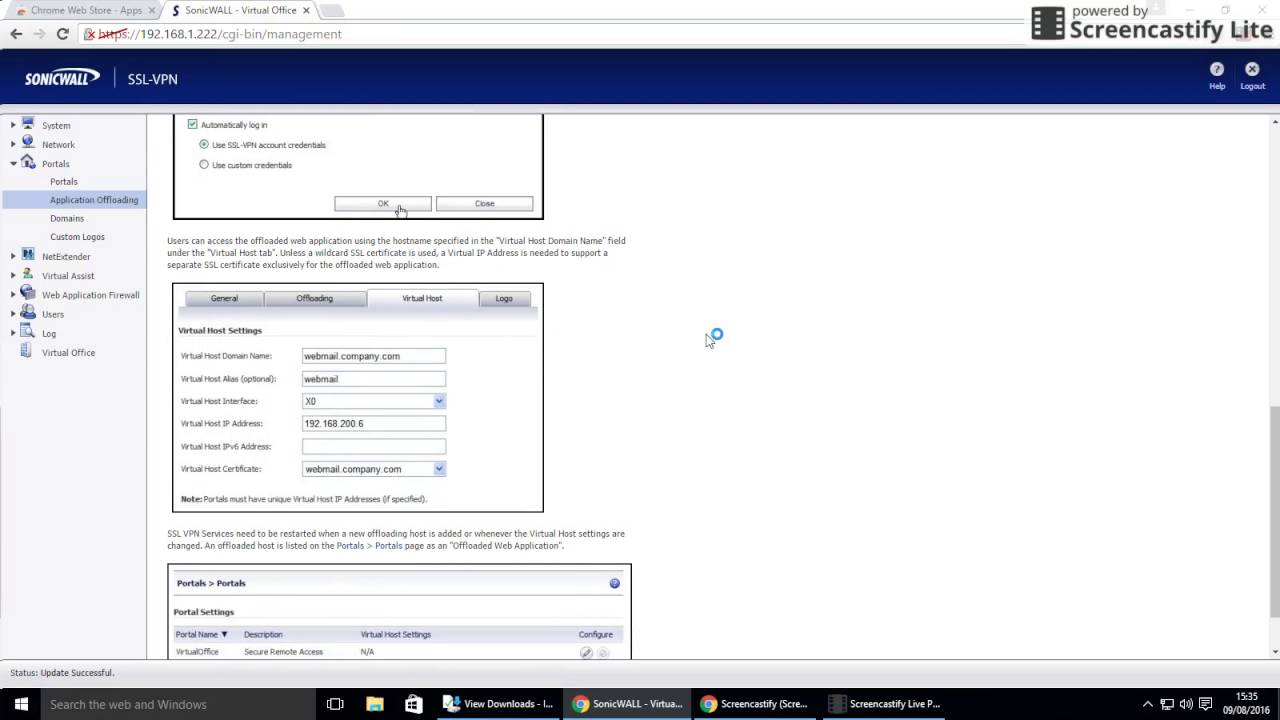The height and width of the screenshot is (720, 1280).
Task: Click the OK button
Action: tap(383, 203)
